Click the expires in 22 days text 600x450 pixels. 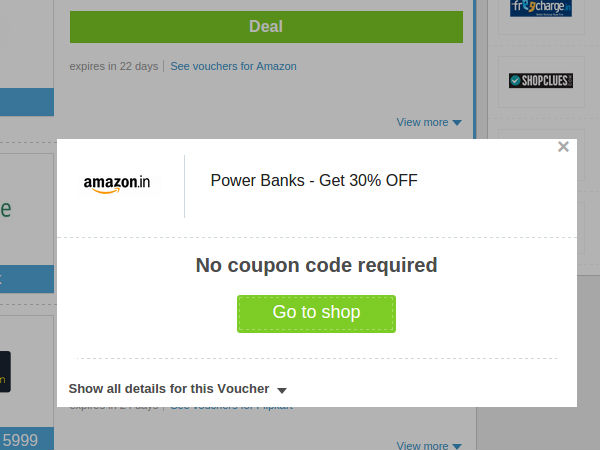[114, 66]
